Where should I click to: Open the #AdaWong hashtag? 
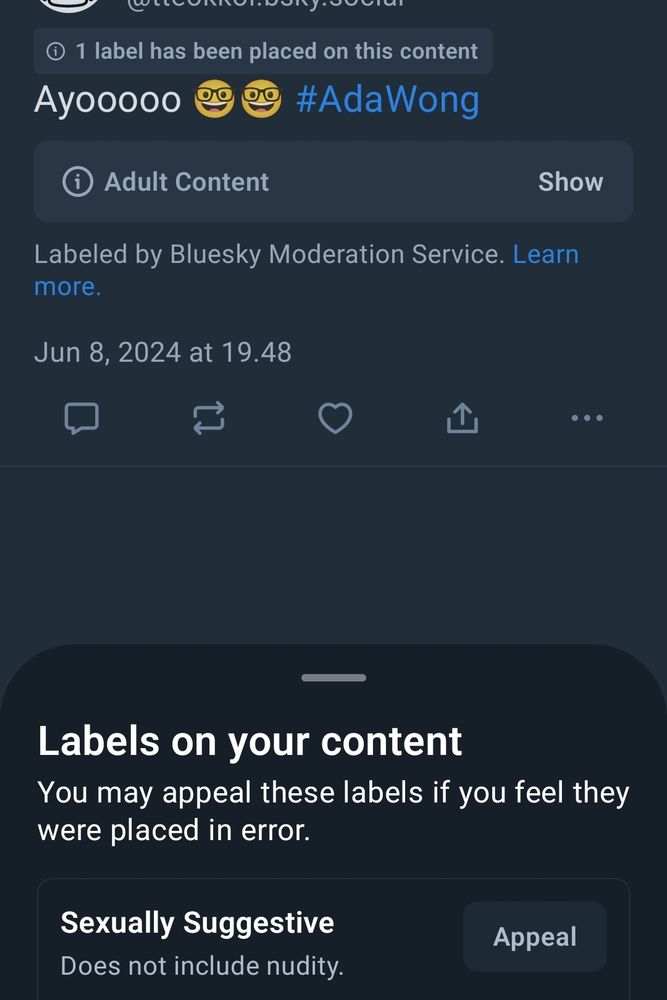pos(388,100)
